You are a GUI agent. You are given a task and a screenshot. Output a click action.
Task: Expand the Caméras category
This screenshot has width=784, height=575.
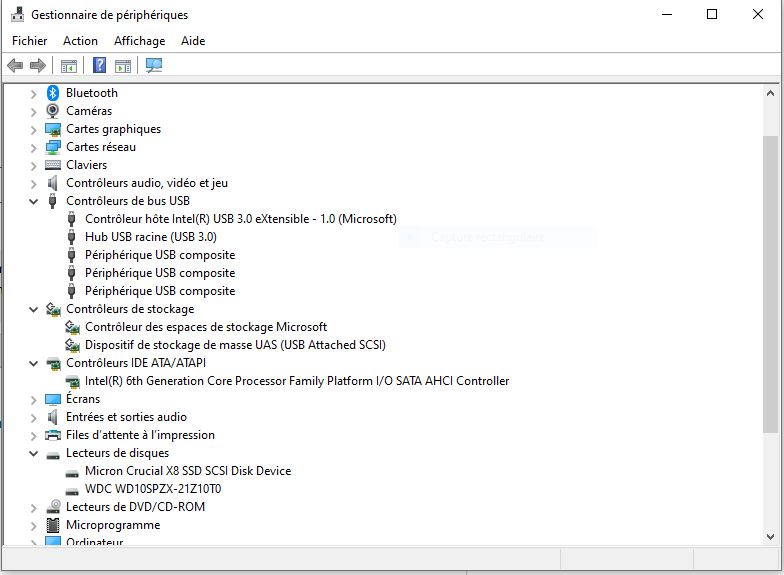[x=34, y=112]
